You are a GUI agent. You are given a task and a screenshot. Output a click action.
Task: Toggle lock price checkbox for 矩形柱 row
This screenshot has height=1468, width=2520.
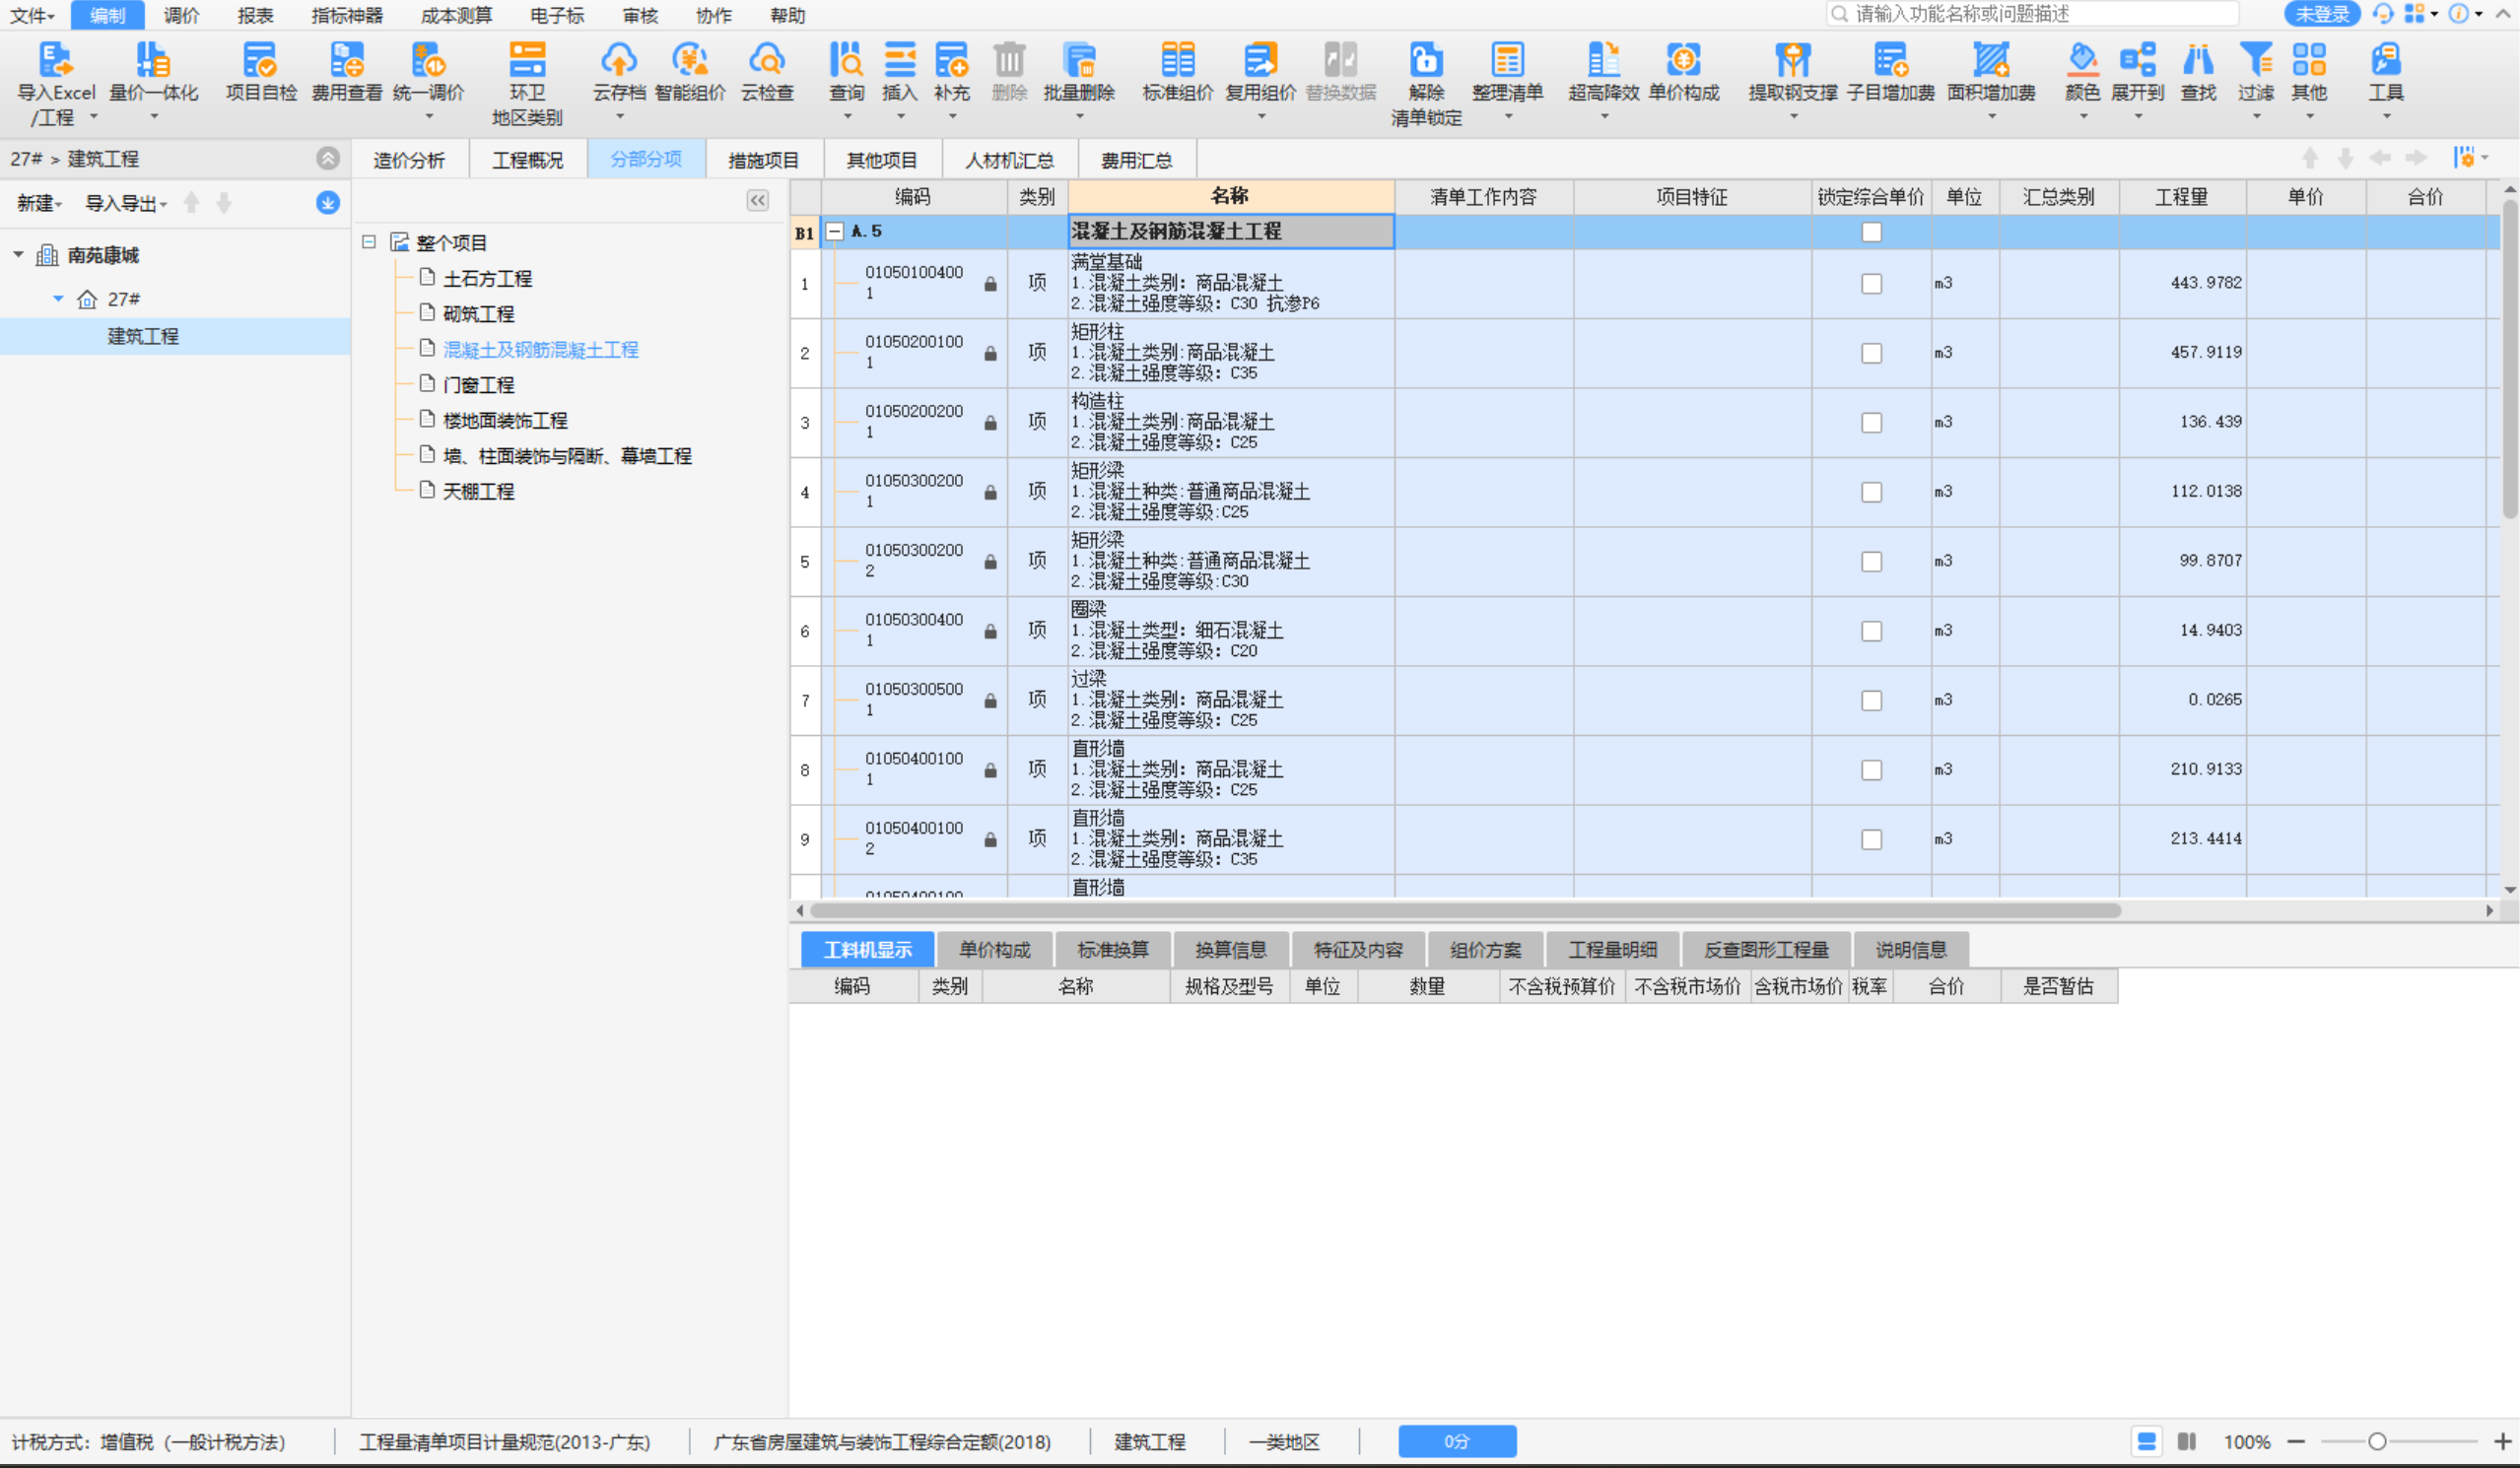tap(1871, 353)
